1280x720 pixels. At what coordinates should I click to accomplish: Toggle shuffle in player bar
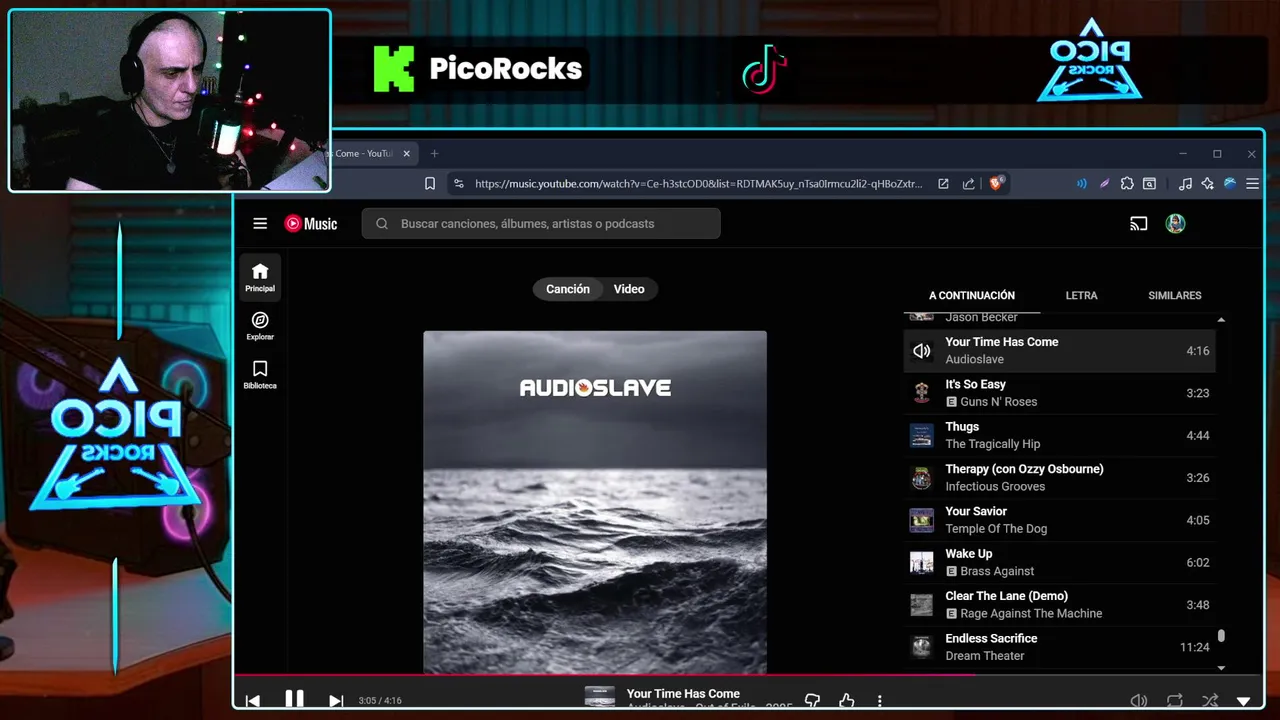click(x=1210, y=701)
